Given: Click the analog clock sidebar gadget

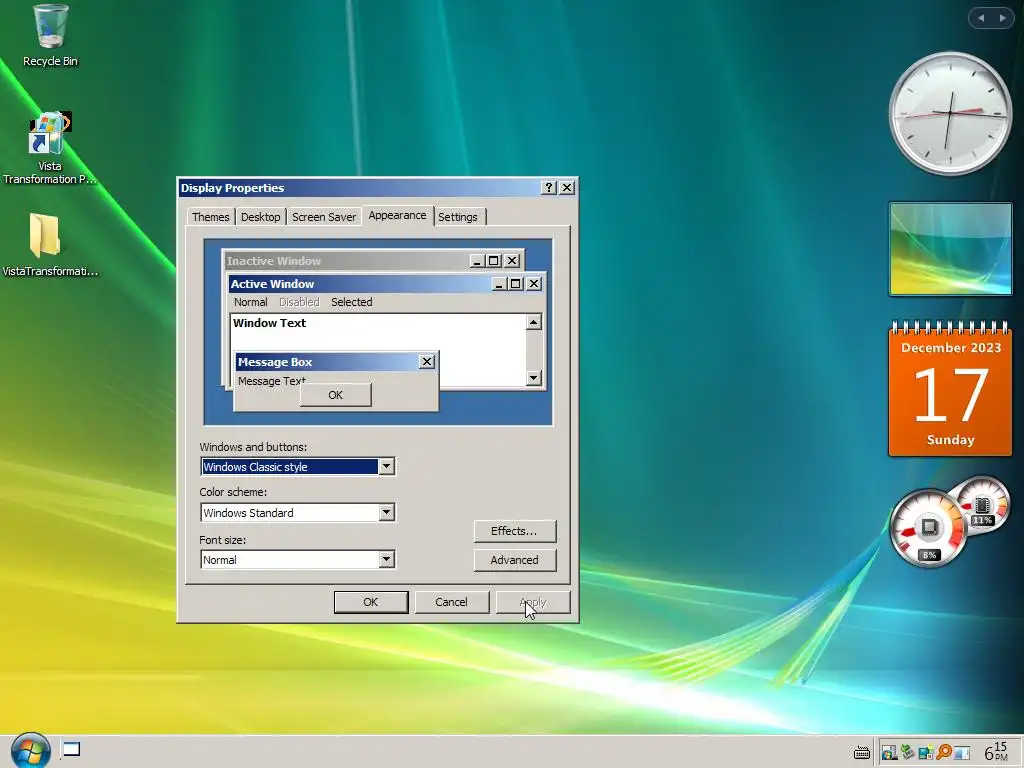Looking at the screenshot, I should (x=950, y=114).
